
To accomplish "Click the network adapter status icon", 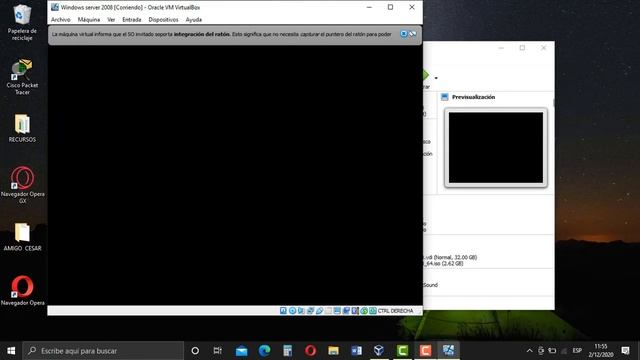I will point(310,311).
